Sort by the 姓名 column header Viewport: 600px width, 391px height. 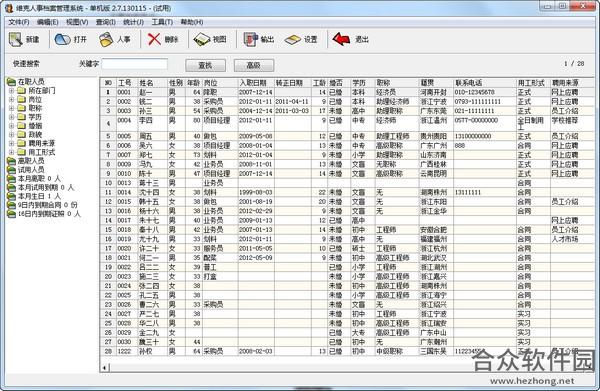pos(152,83)
